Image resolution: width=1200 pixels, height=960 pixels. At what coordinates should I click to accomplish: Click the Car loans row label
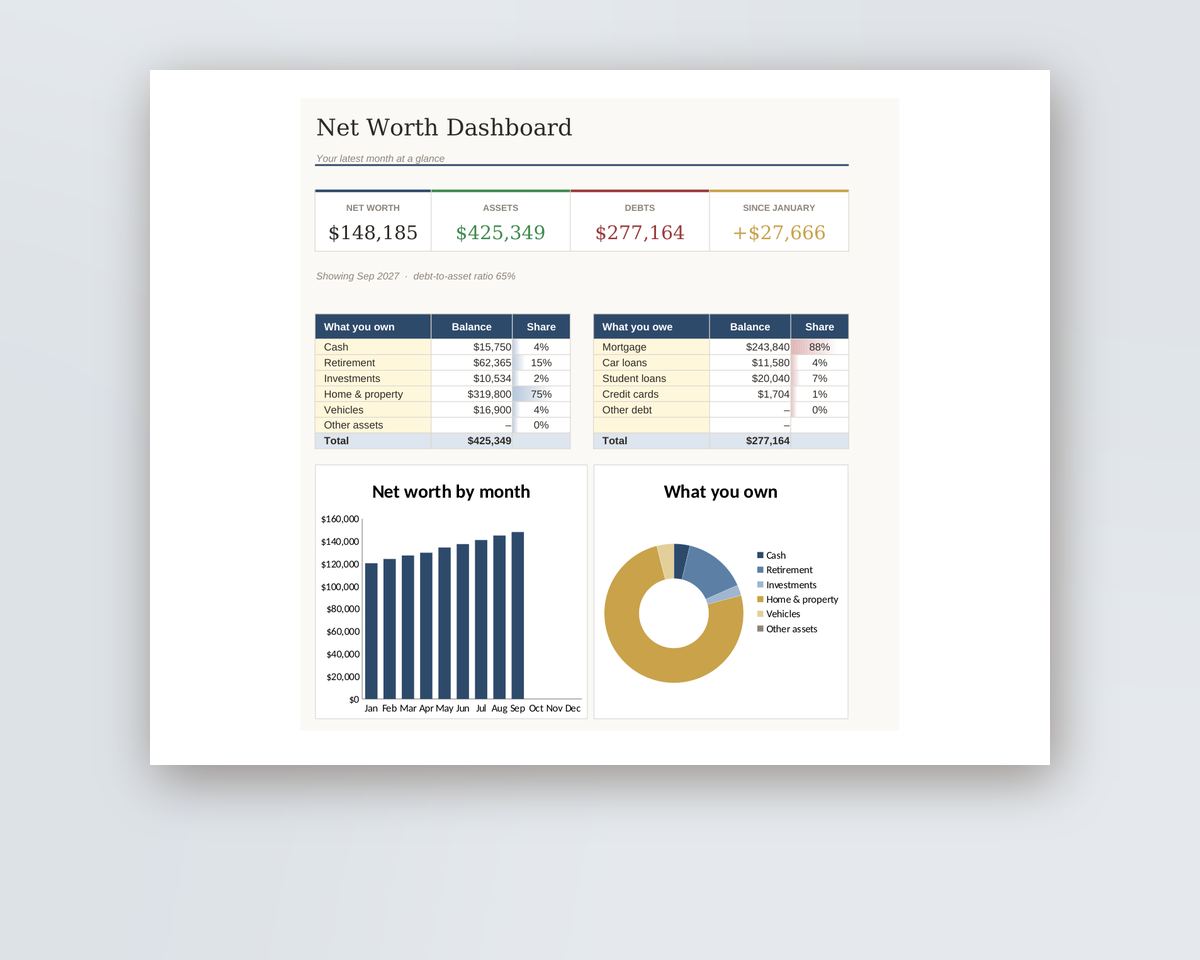pyautogui.click(x=651, y=363)
